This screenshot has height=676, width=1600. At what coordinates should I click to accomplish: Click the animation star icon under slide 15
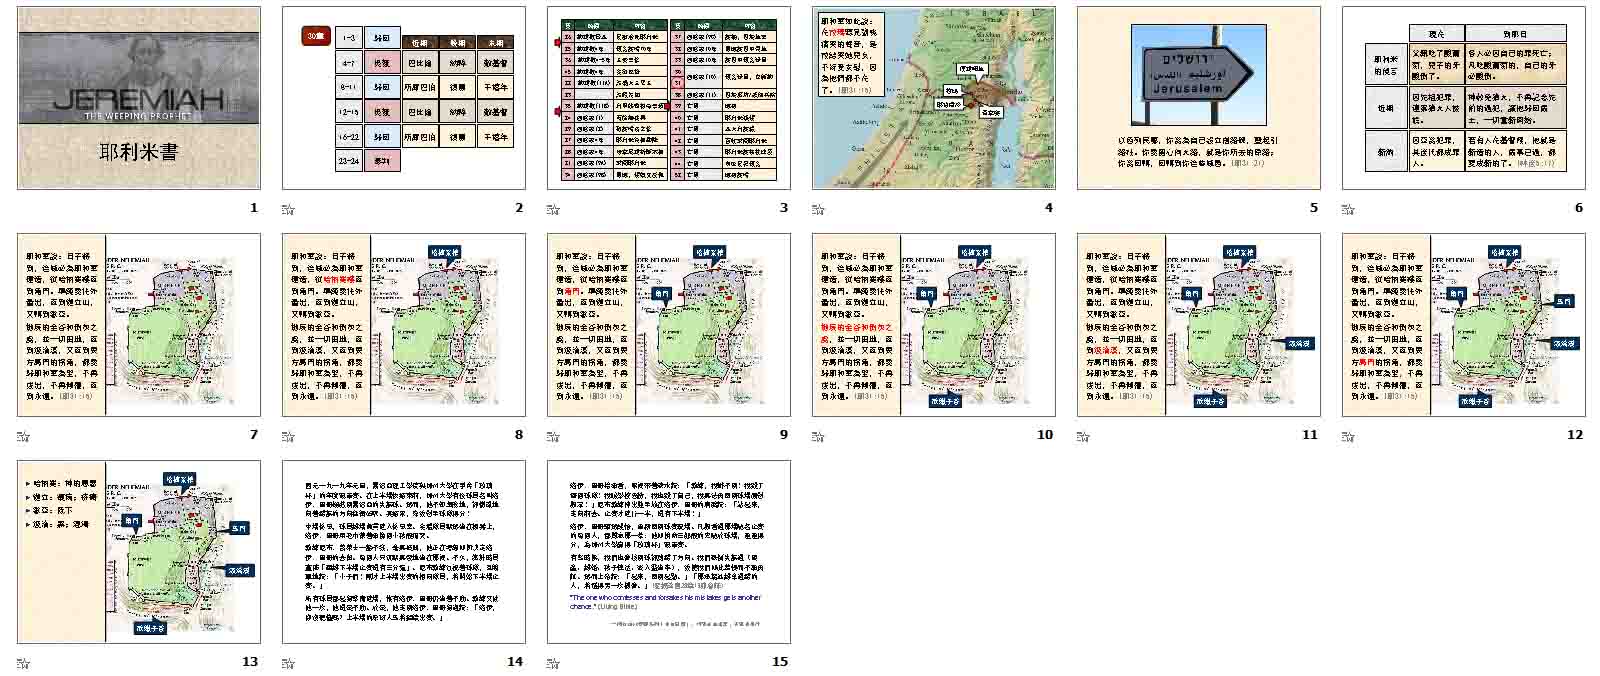[x=553, y=663]
